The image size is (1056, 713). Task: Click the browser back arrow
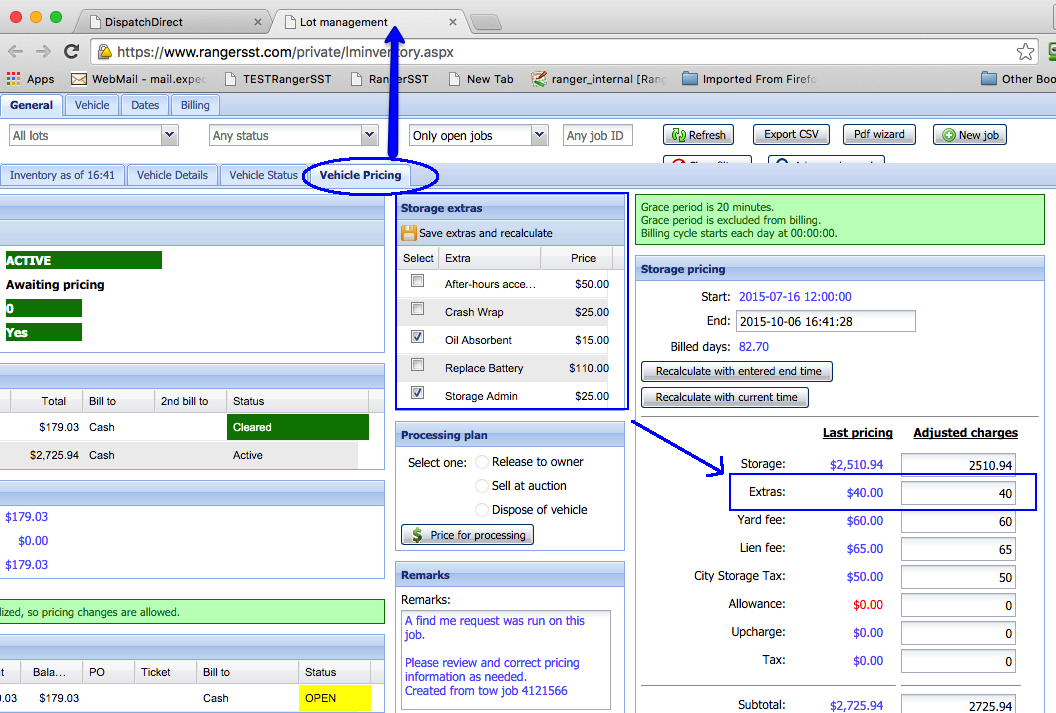point(16,52)
